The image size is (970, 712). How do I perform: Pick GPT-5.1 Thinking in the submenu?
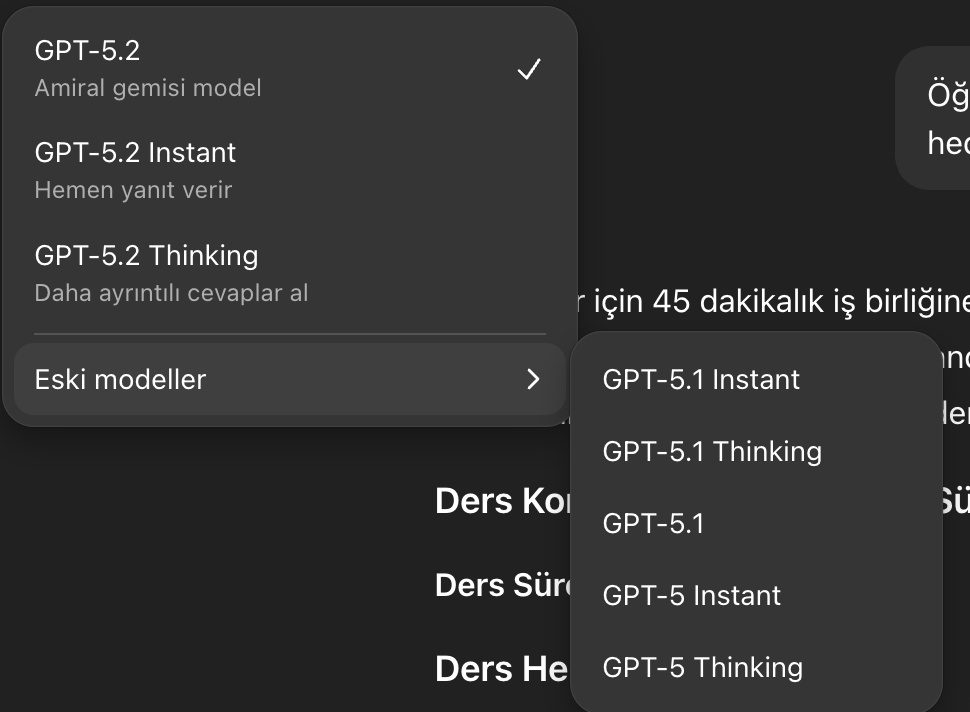click(x=756, y=452)
